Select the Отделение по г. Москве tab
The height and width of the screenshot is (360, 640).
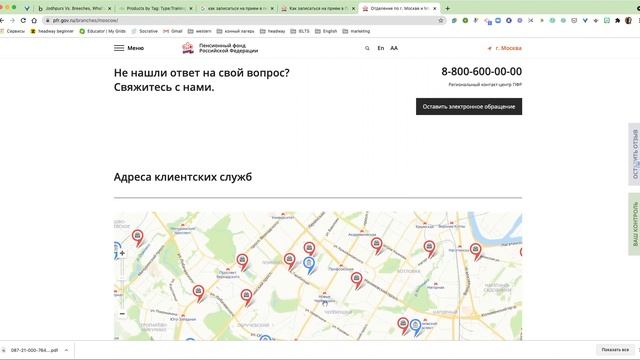pyautogui.click(x=398, y=8)
